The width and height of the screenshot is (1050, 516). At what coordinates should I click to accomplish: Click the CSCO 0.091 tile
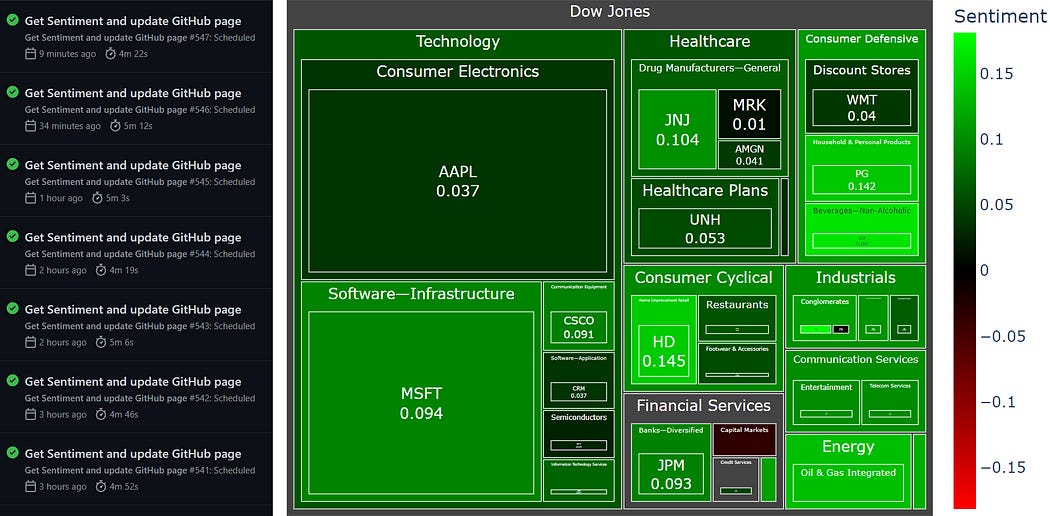(x=579, y=327)
